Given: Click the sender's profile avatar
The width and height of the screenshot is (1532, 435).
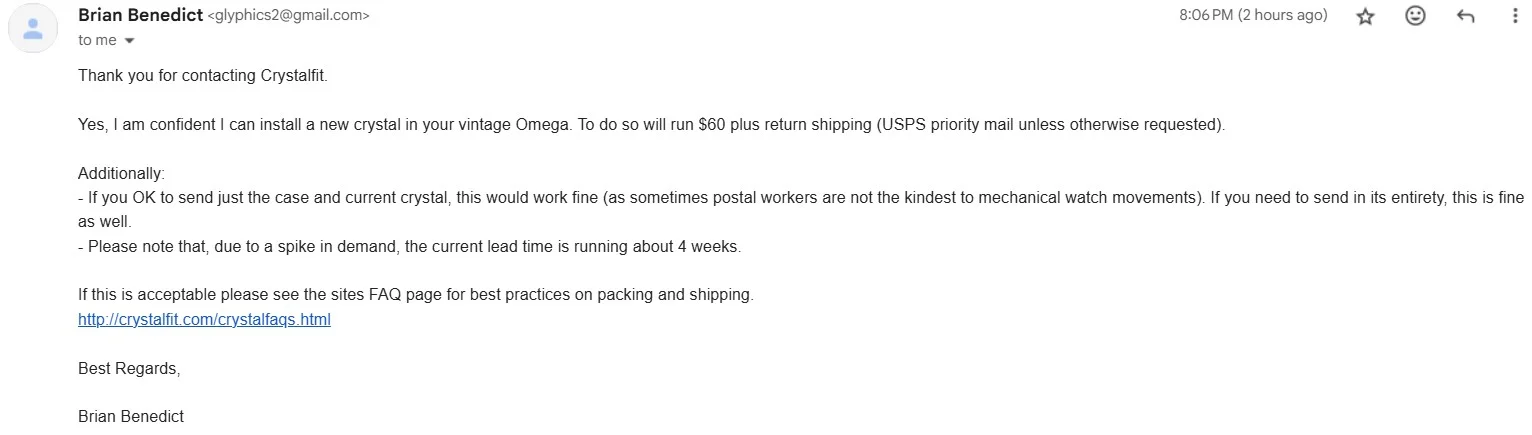Looking at the screenshot, I should 33,28.
